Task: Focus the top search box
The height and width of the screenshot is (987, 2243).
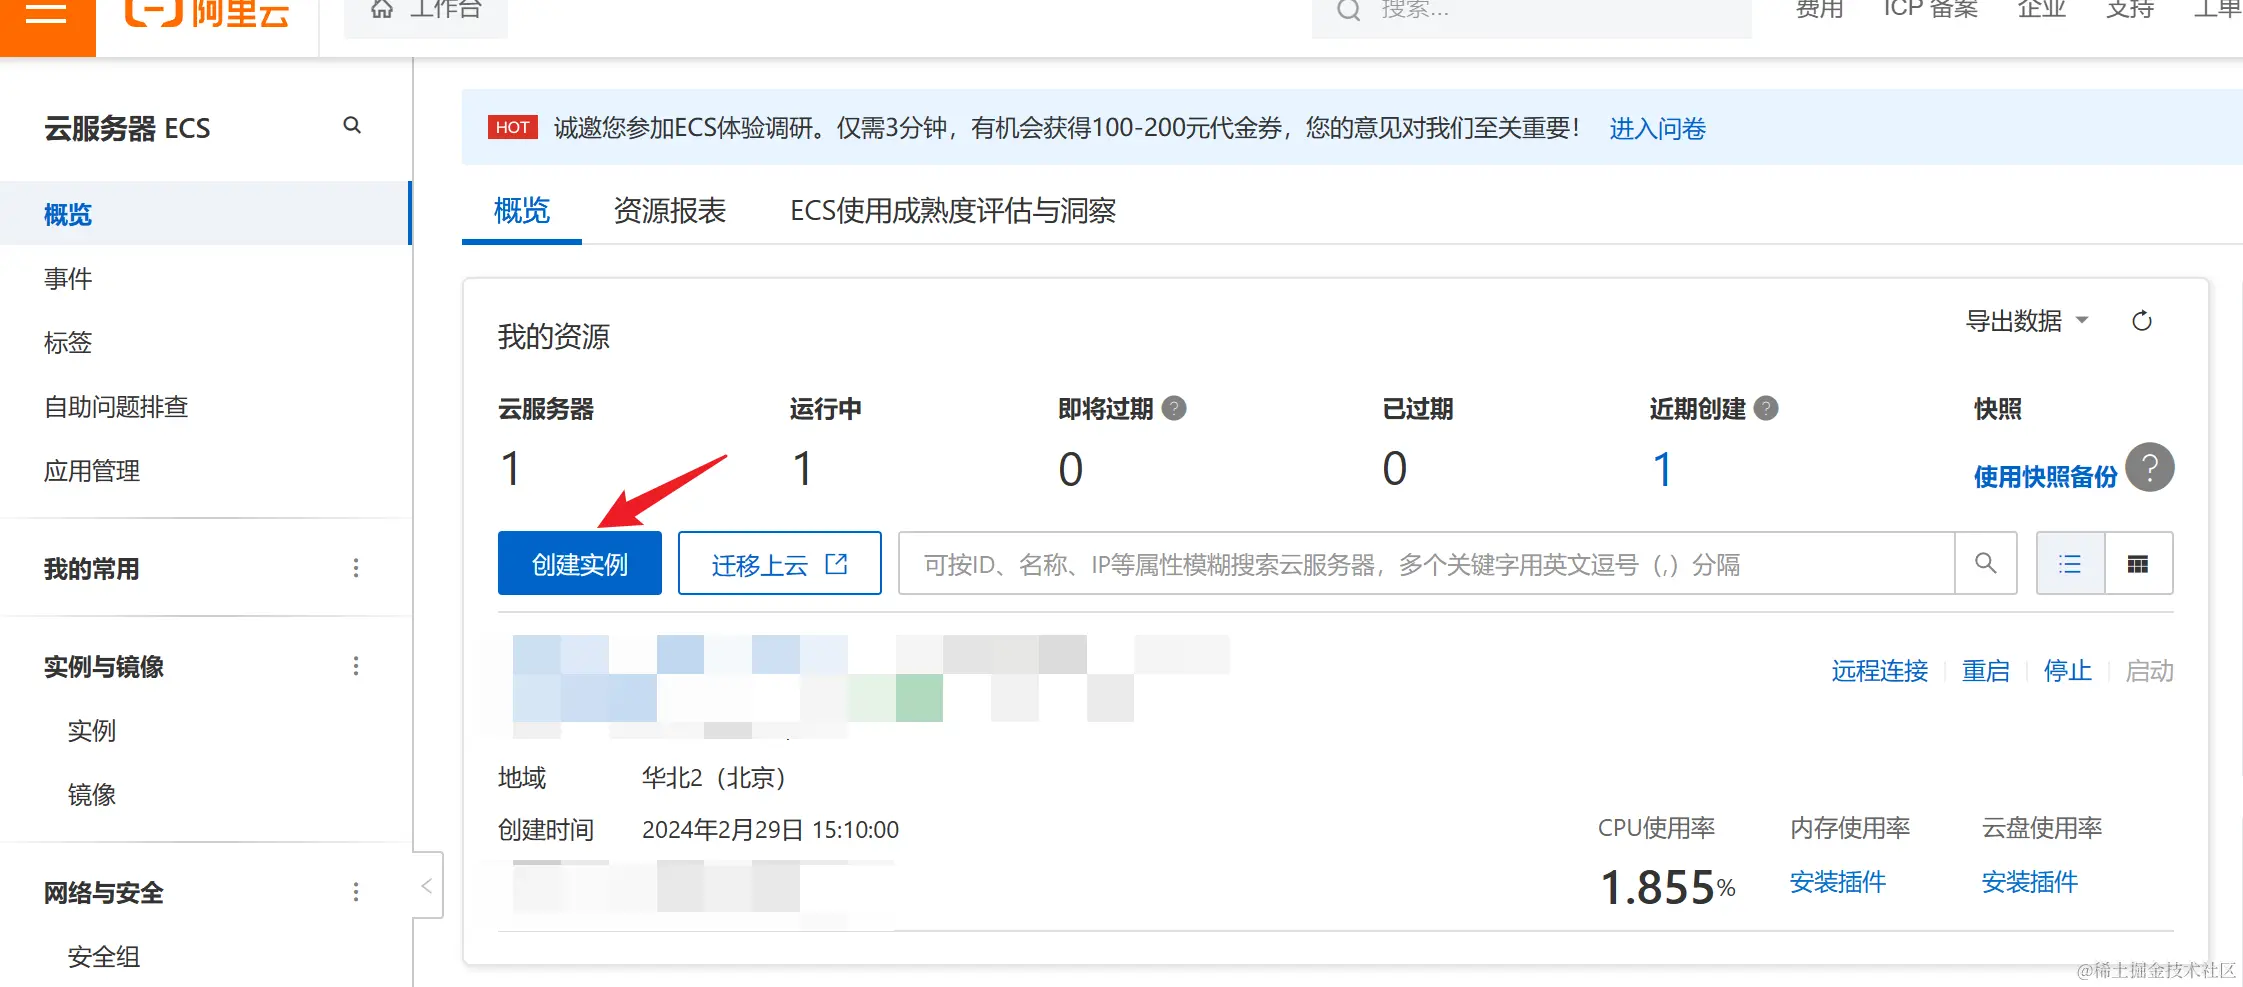Action: (x=1531, y=14)
